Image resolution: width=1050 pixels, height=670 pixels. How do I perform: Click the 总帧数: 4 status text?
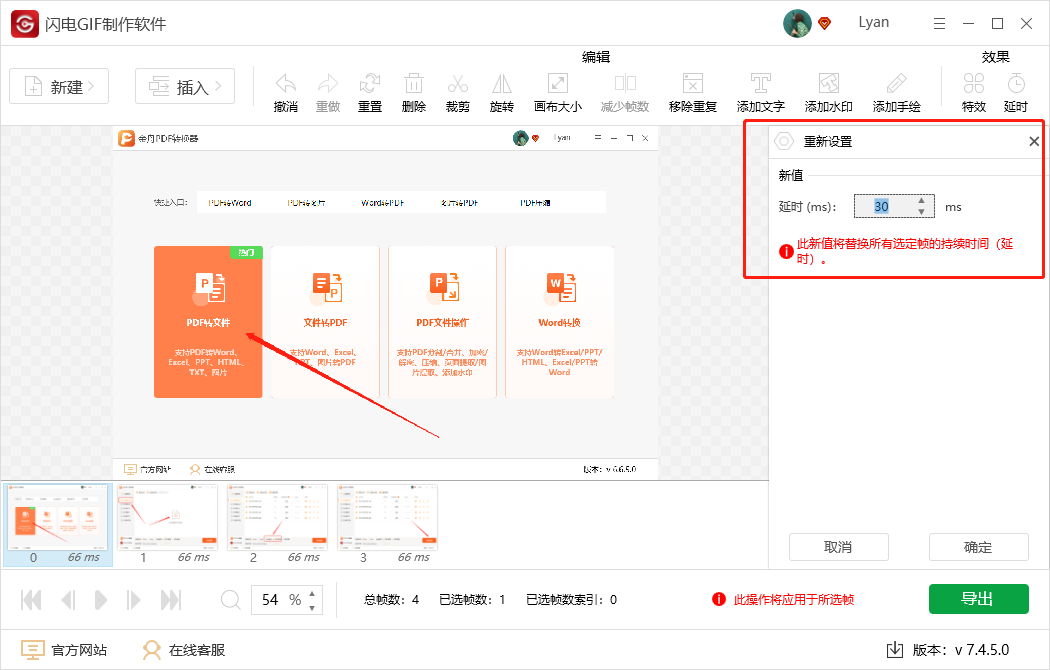coord(391,600)
